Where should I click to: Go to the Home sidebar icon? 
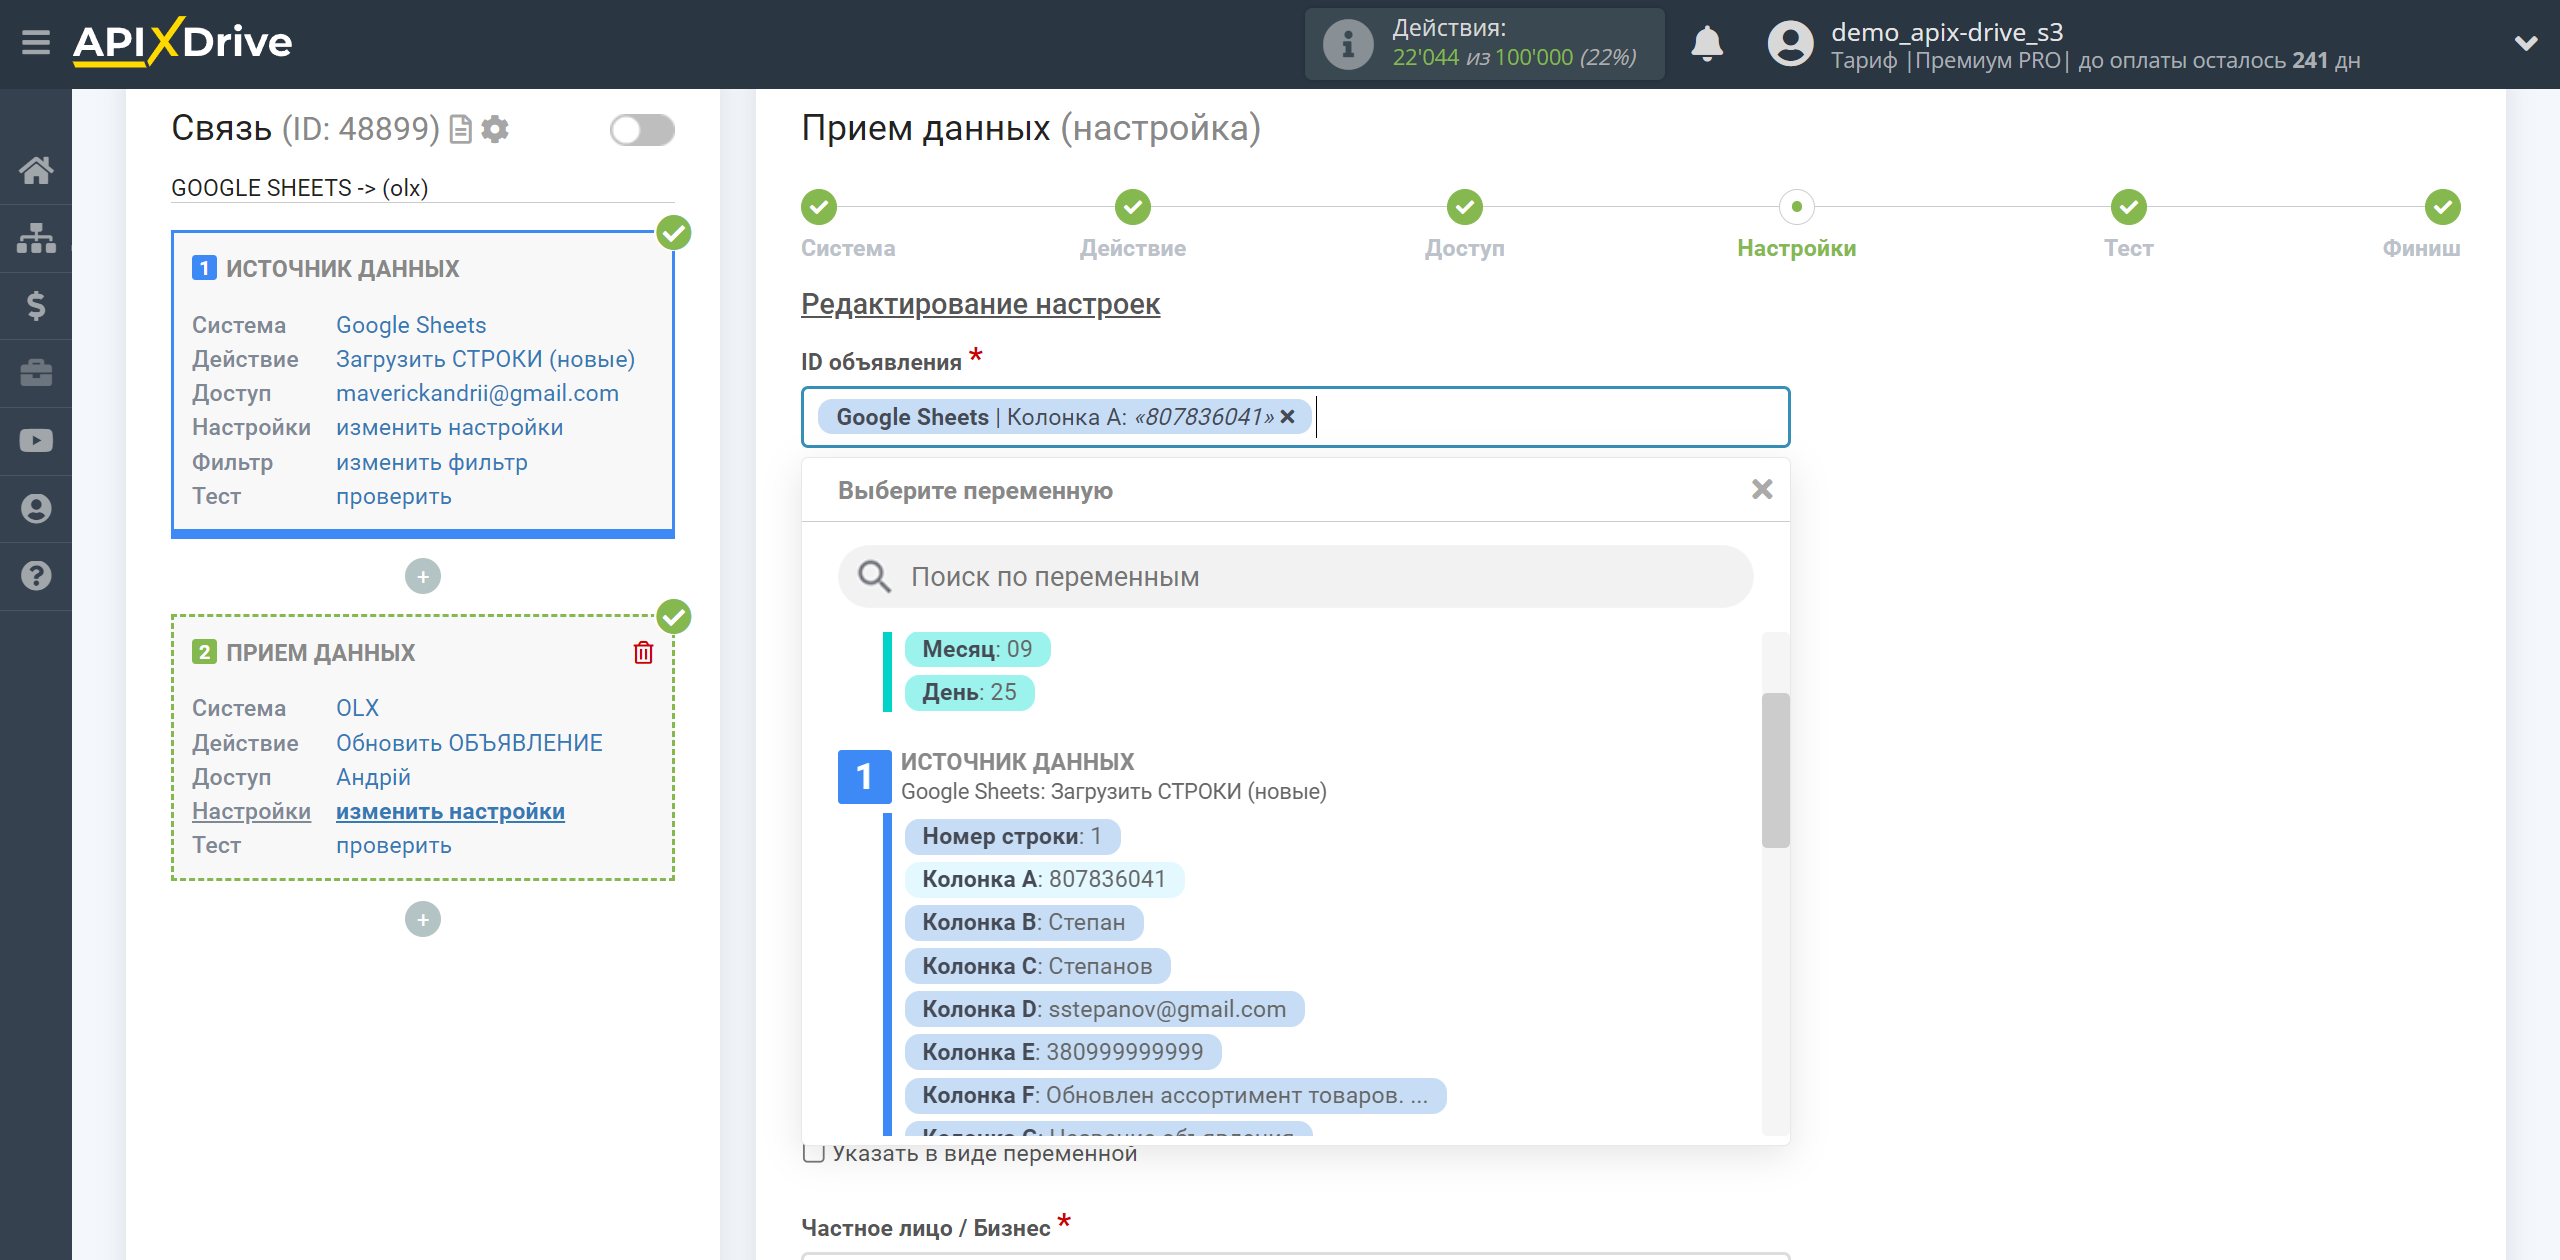click(x=36, y=170)
